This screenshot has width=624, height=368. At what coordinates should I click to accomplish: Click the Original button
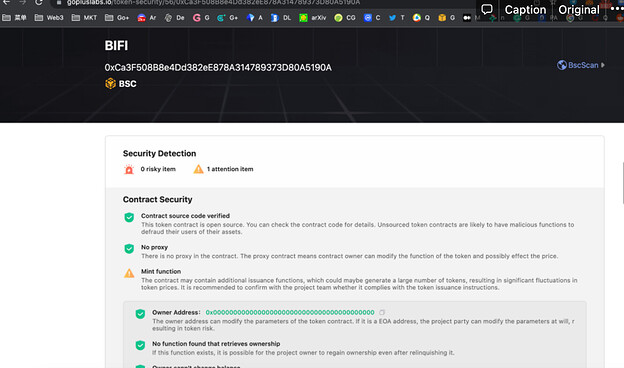click(579, 10)
